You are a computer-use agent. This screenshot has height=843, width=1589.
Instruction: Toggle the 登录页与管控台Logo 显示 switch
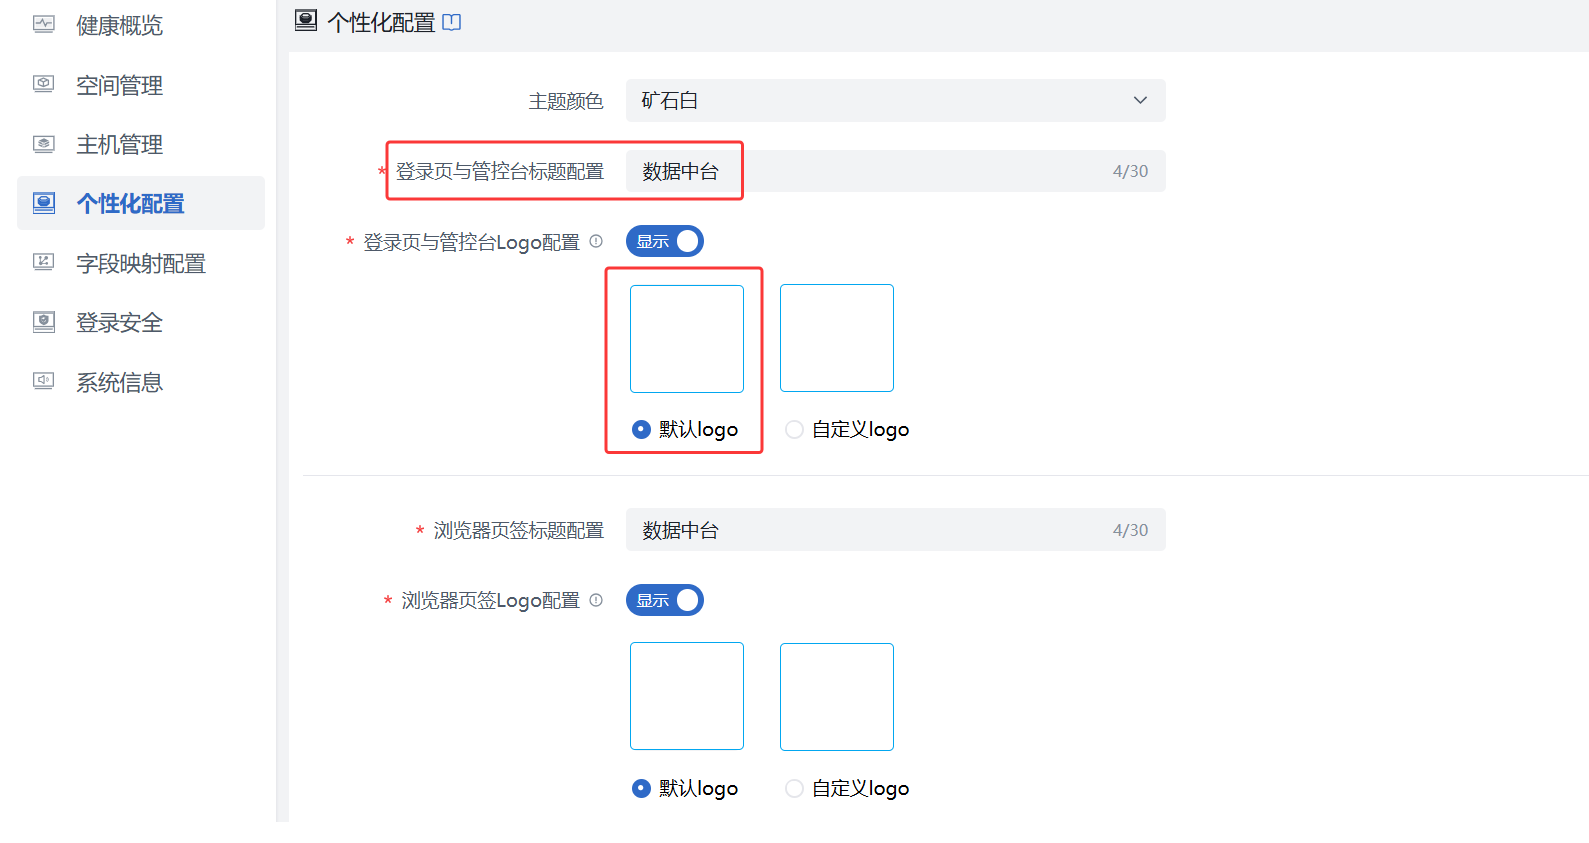(x=665, y=241)
